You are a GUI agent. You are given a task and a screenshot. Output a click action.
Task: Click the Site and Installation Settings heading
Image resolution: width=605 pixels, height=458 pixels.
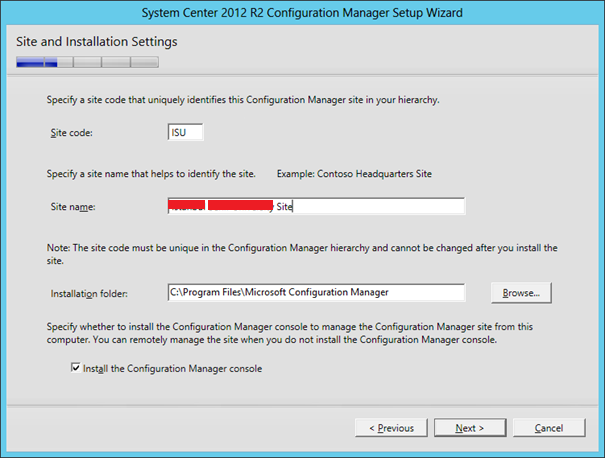coord(96,42)
